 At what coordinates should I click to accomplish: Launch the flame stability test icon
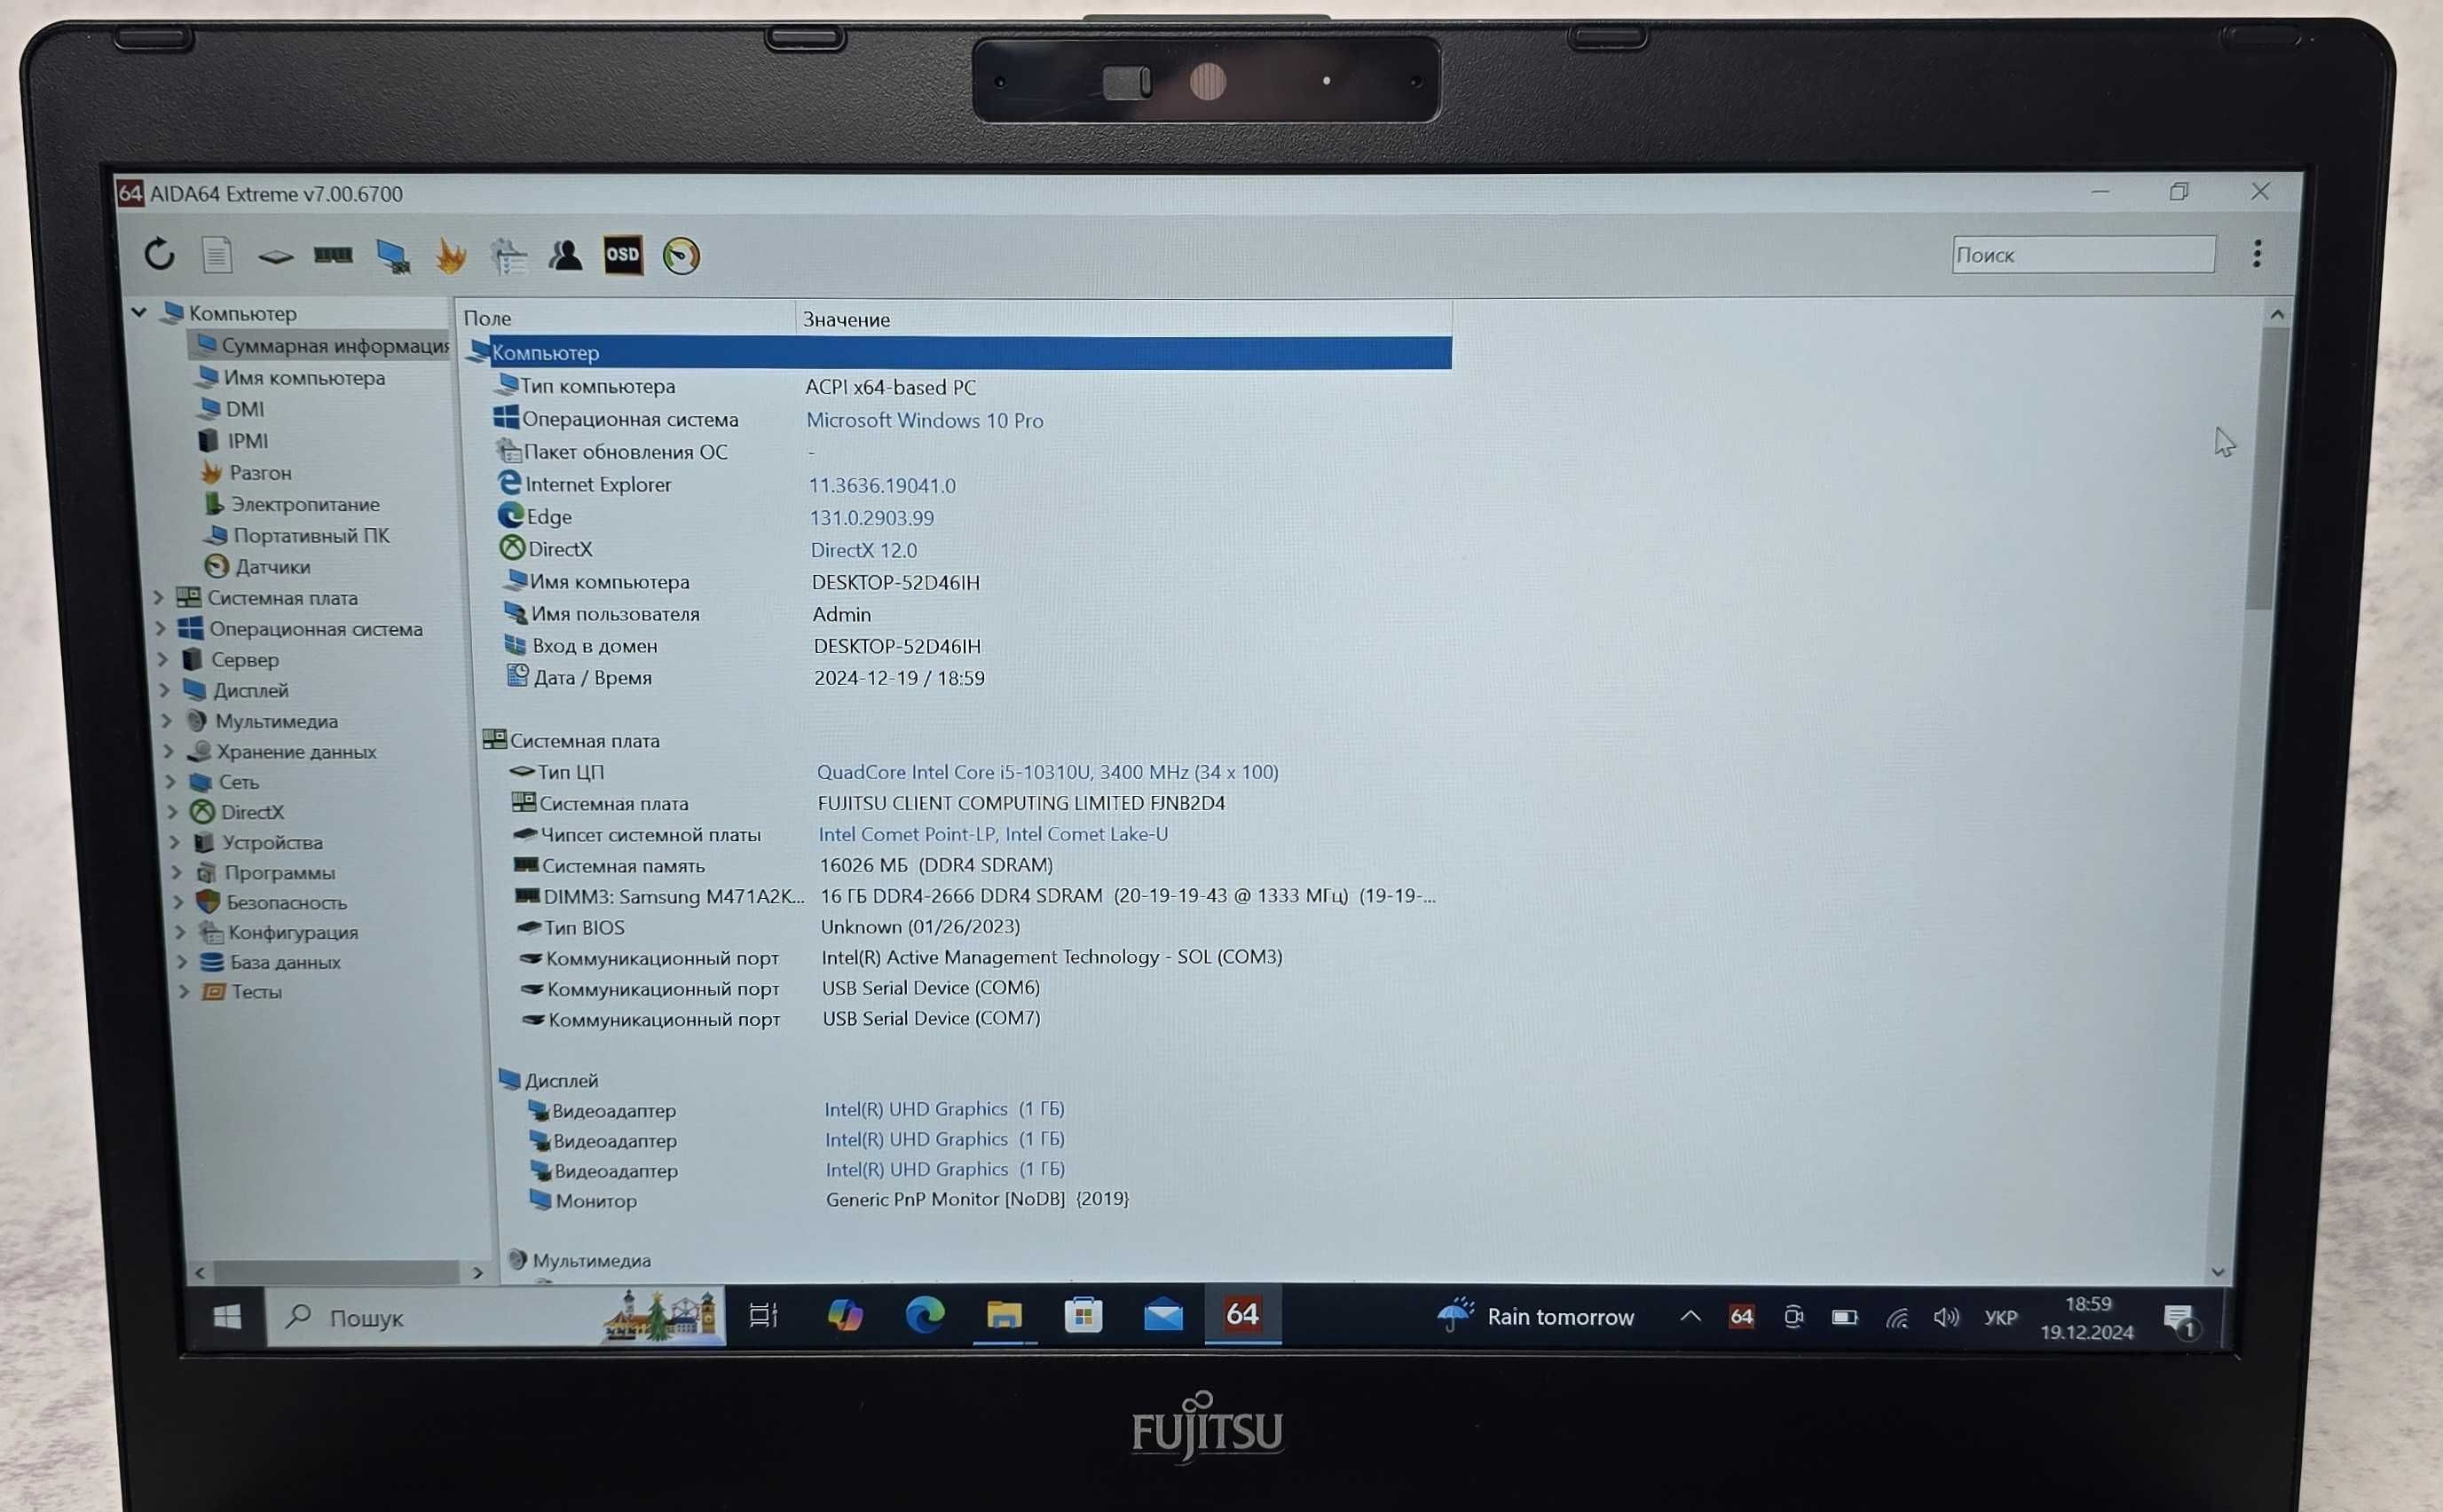451,256
